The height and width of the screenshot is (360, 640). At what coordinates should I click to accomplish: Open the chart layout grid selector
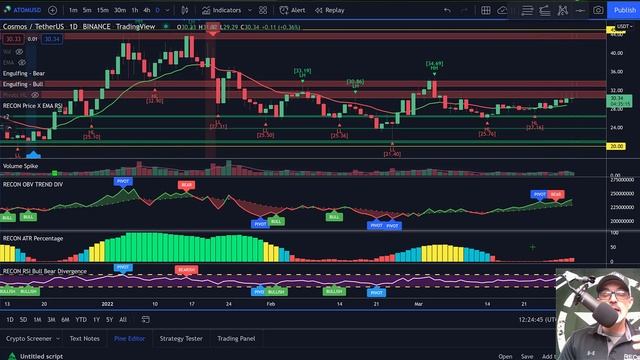point(486,10)
